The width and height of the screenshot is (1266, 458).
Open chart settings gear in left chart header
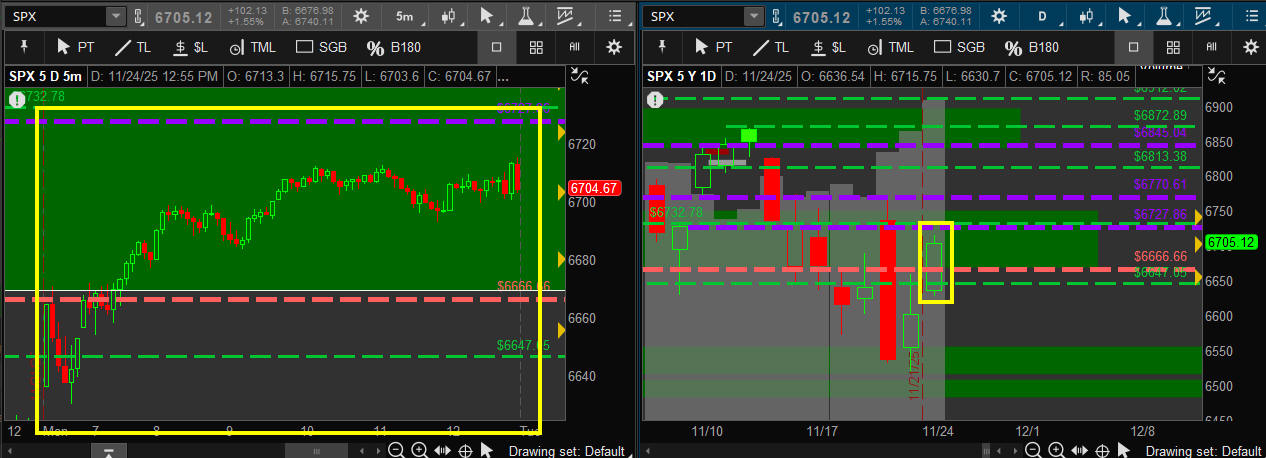361,16
